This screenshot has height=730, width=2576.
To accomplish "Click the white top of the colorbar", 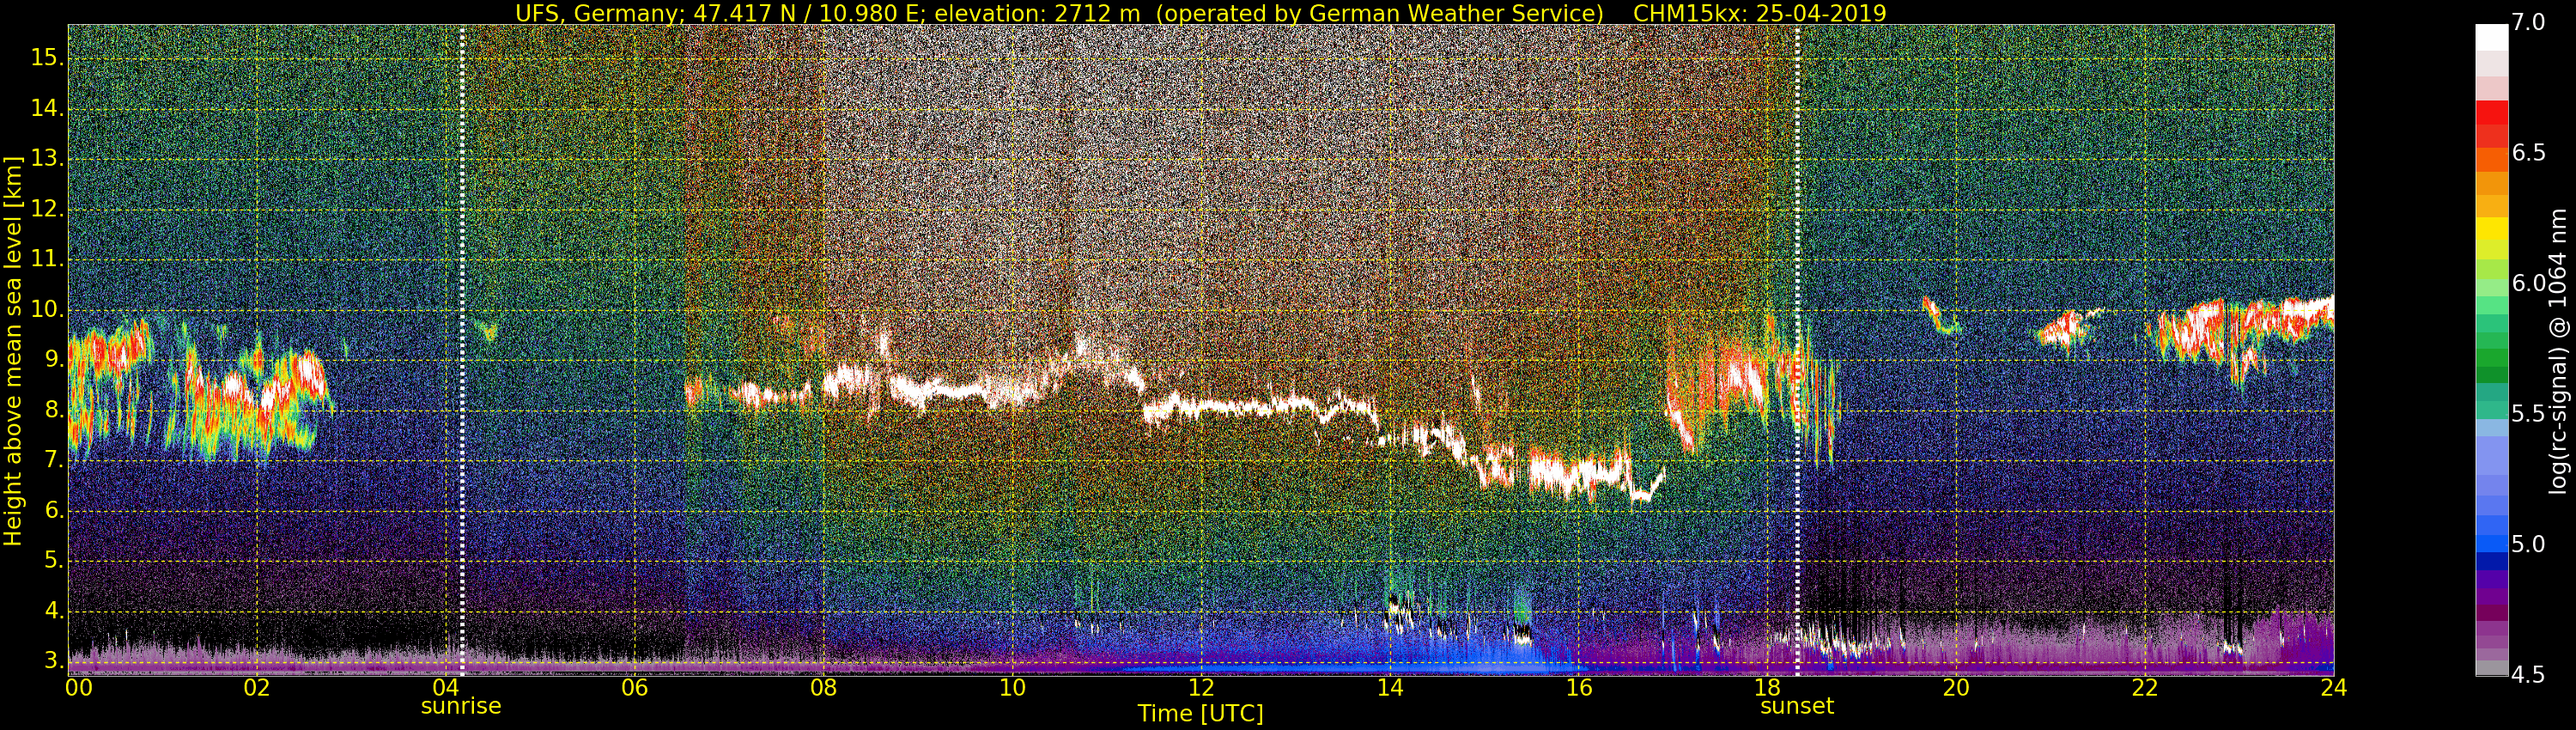I will pyautogui.click(x=2491, y=37).
